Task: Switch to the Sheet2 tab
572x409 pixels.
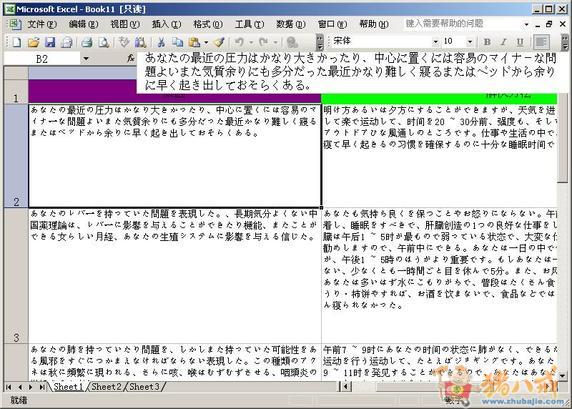Action: tap(106, 386)
